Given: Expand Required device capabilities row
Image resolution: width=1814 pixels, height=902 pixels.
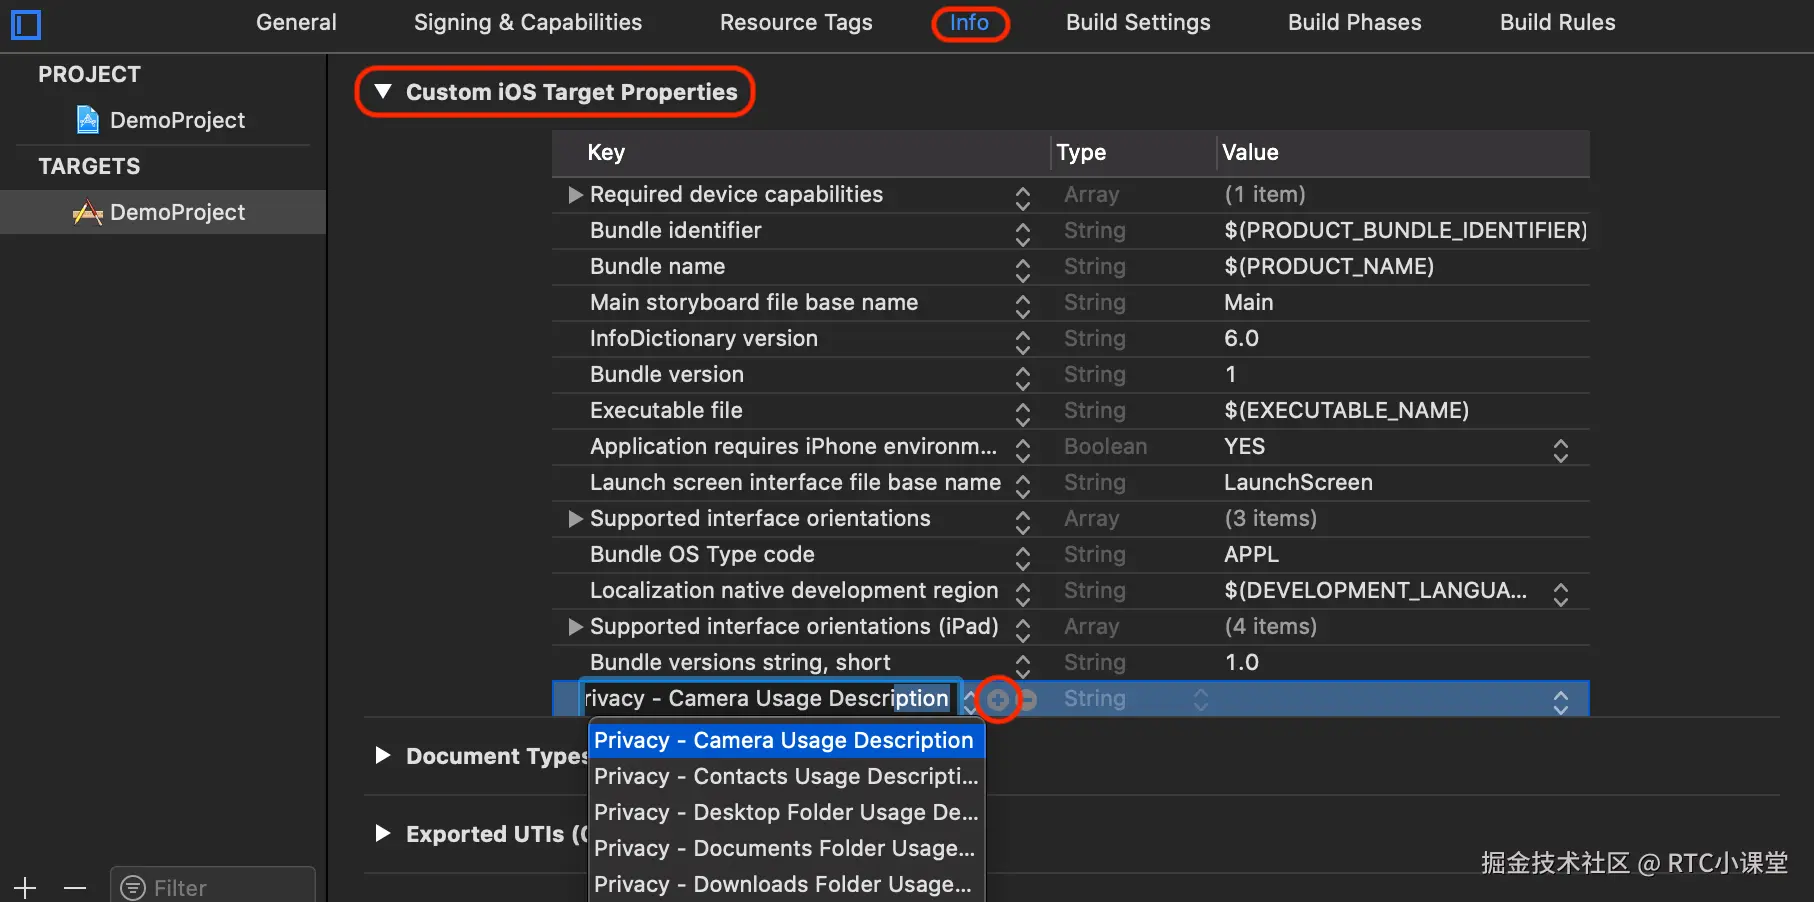Looking at the screenshot, I should click(x=575, y=195).
